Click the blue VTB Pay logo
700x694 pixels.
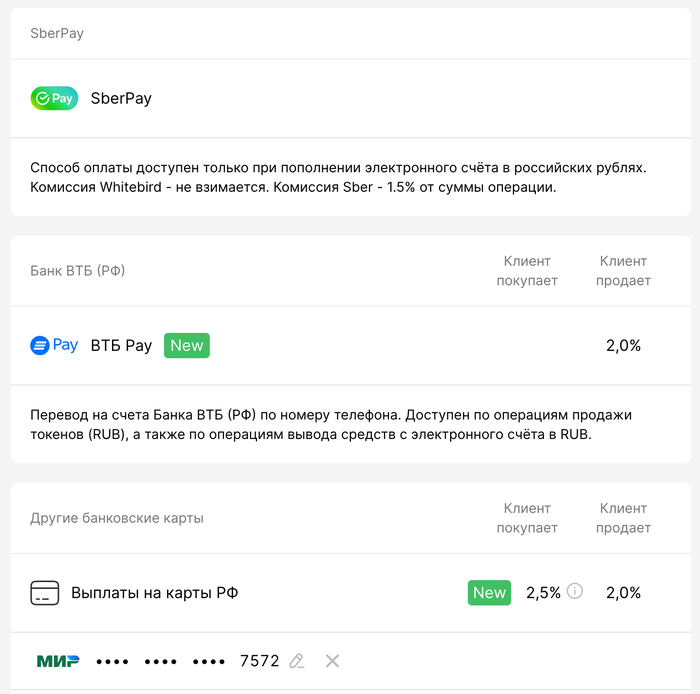click(x=54, y=345)
